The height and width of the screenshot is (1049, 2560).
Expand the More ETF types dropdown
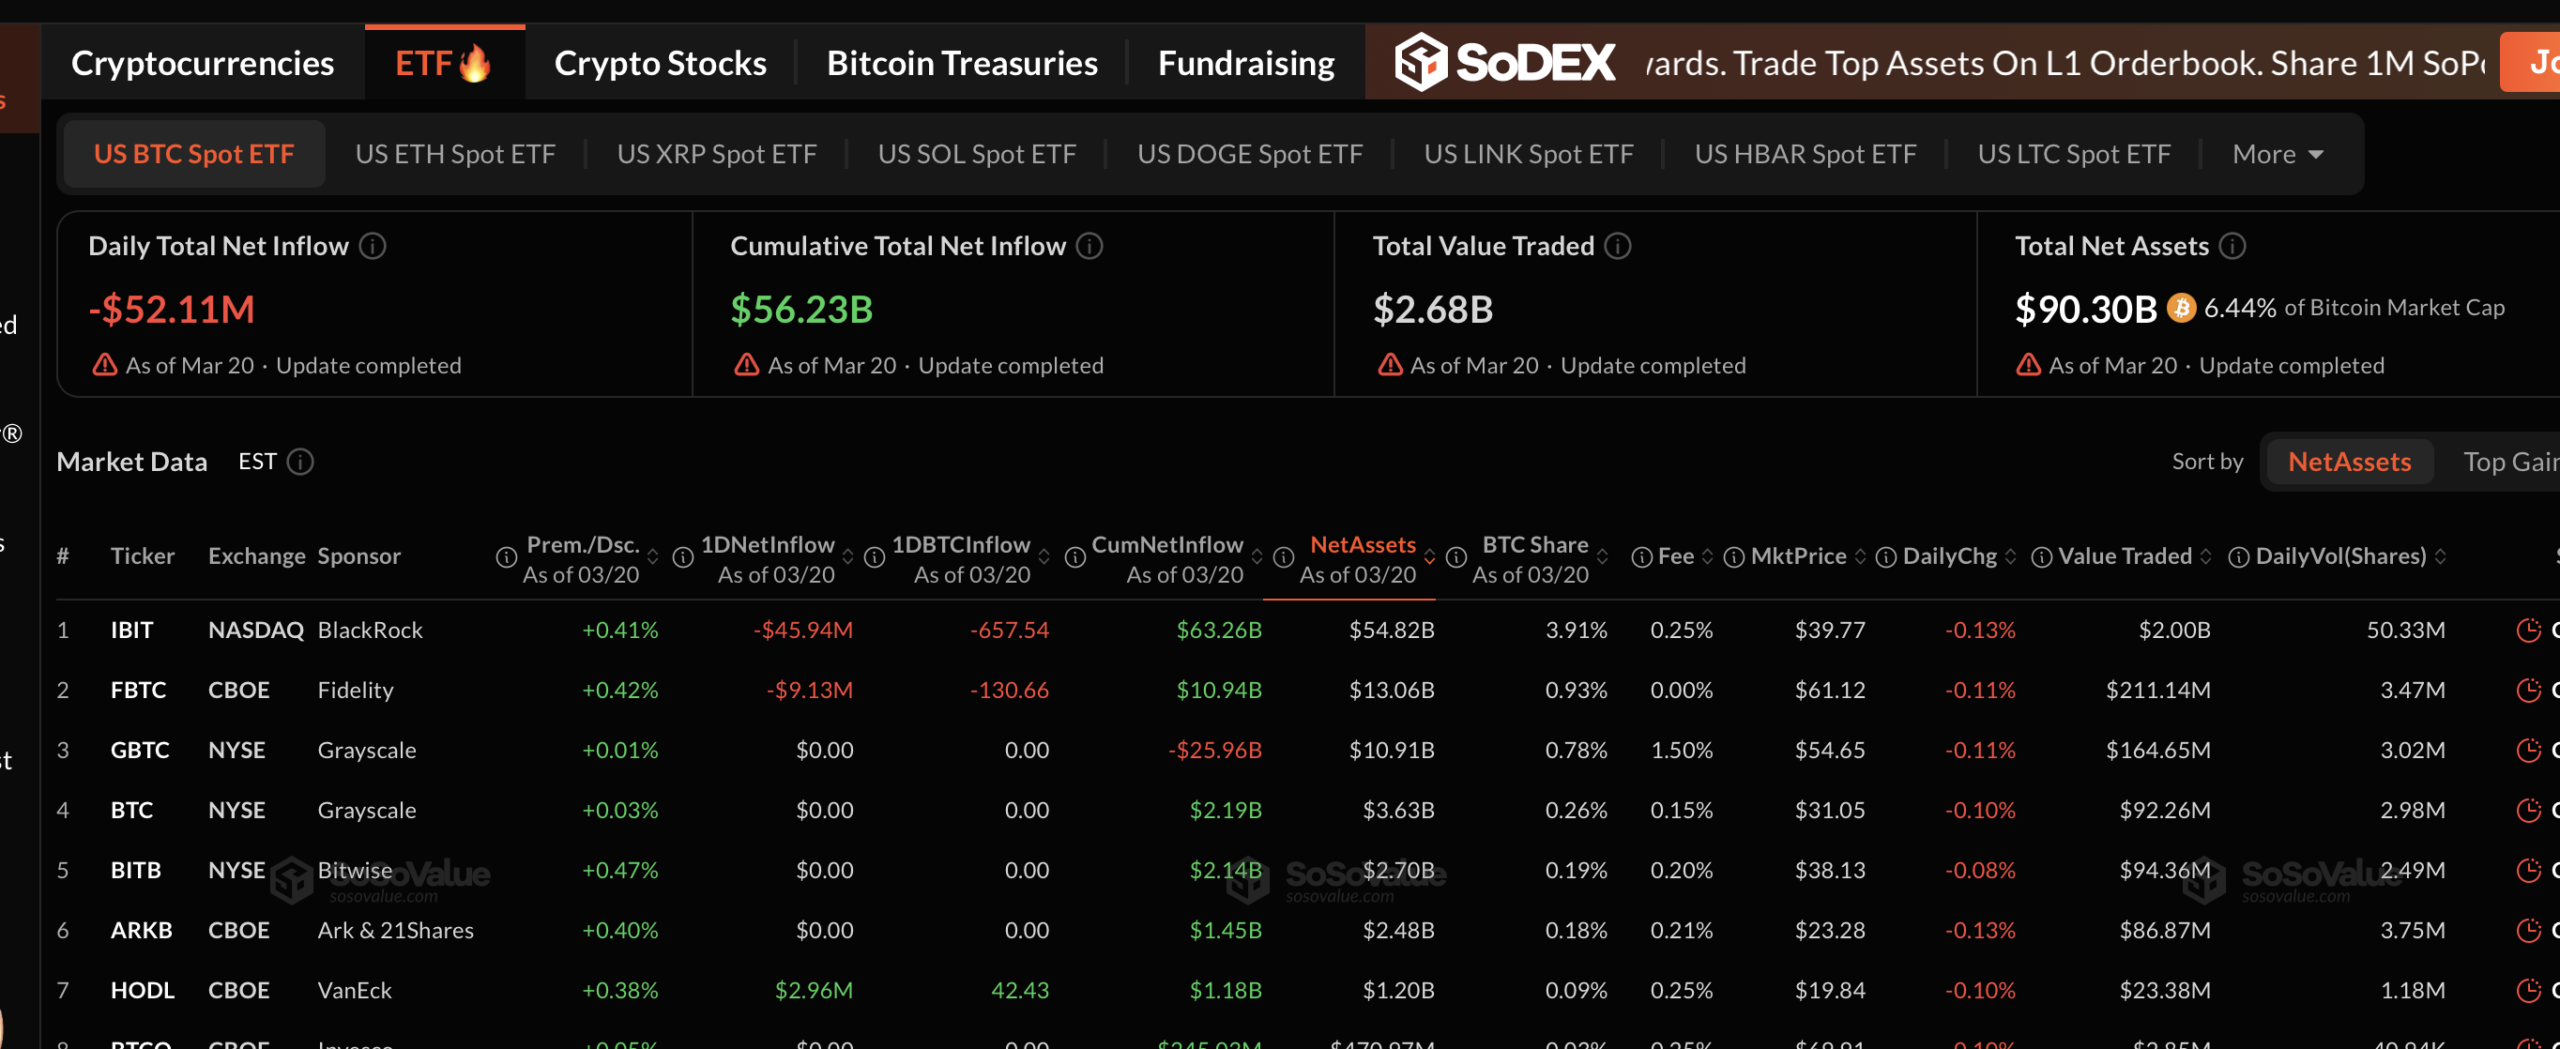(2277, 154)
